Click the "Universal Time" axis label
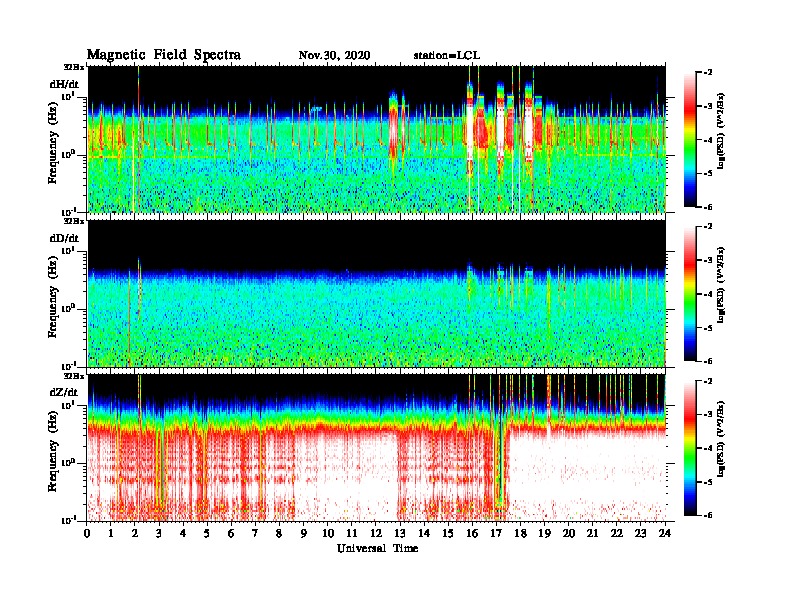 pos(377,548)
